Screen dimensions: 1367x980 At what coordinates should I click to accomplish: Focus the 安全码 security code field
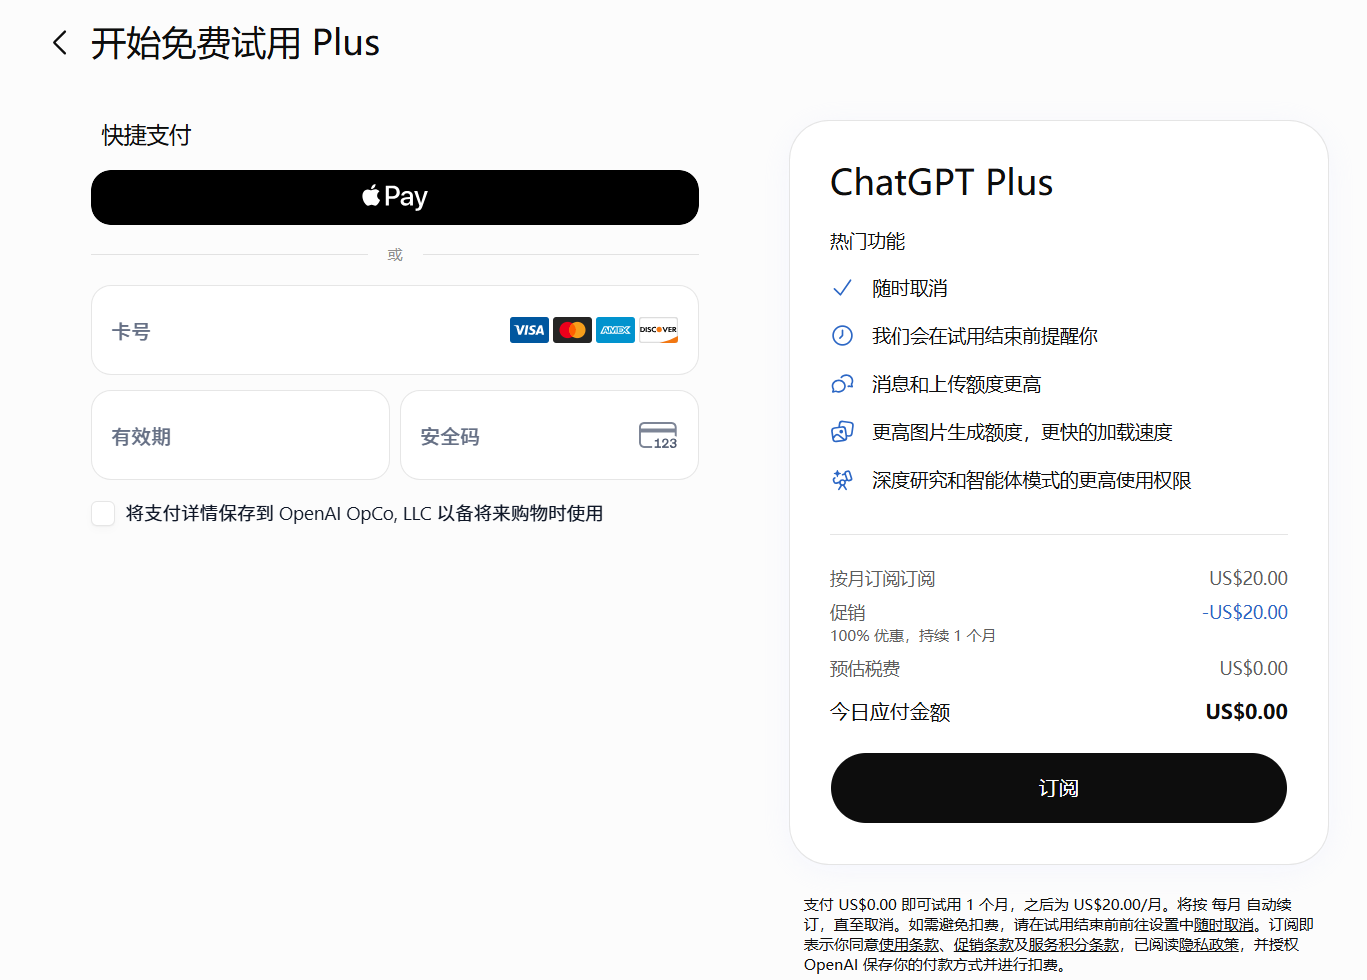click(x=549, y=435)
